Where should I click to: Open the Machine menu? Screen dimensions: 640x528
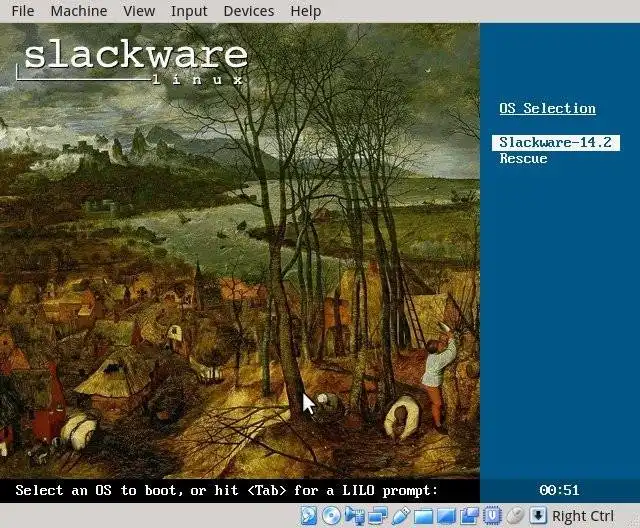[79, 11]
